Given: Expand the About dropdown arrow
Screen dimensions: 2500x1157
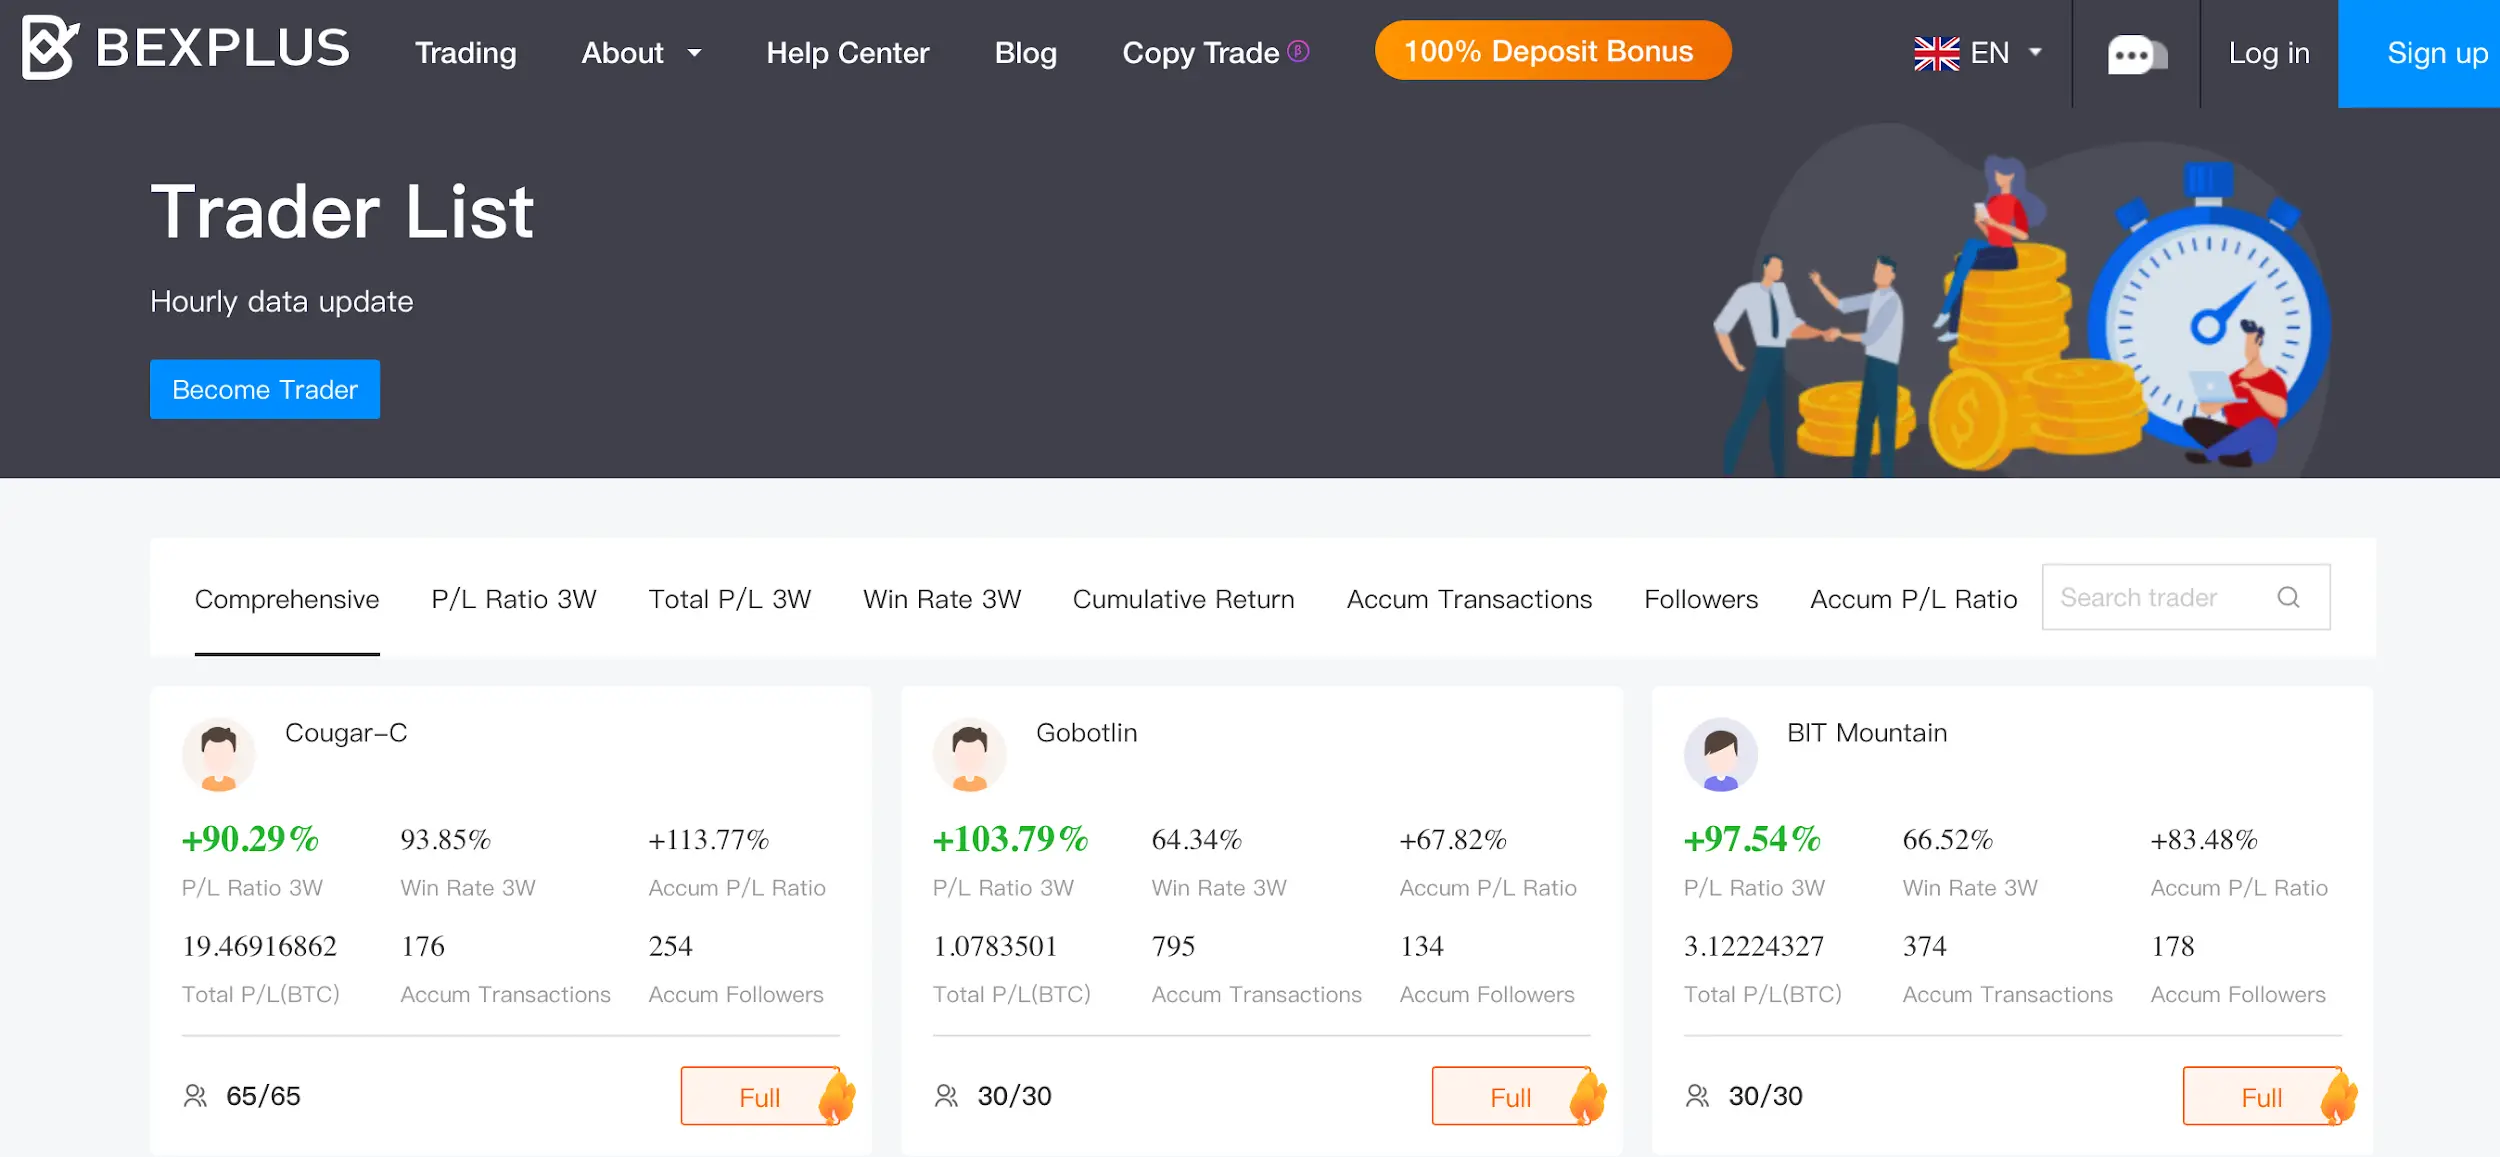Looking at the screenshot, I should tap(694, 53).
